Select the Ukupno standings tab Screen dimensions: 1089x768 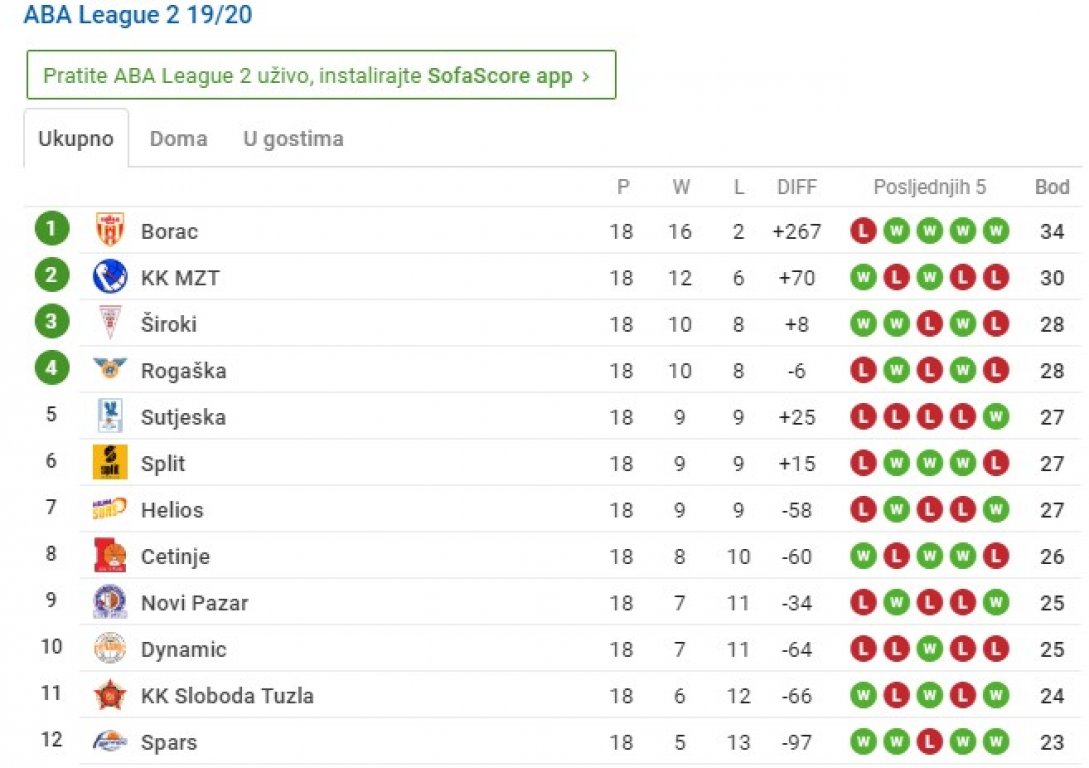point(76,138)
